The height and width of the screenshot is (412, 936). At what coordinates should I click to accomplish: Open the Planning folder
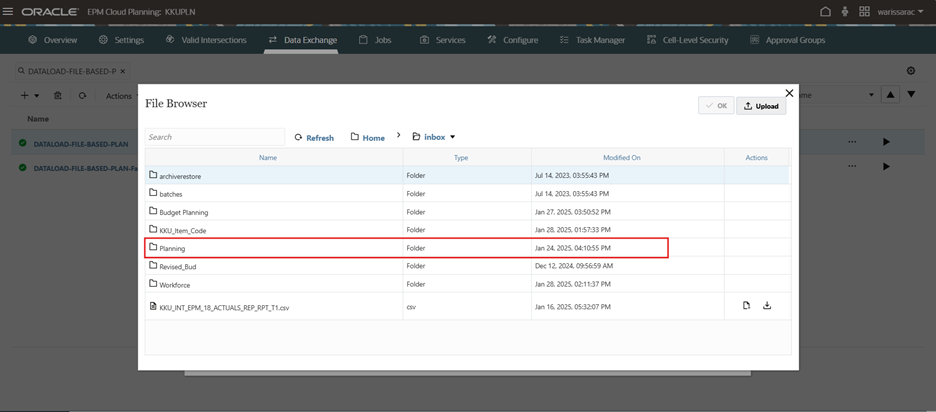click(172, 248)
